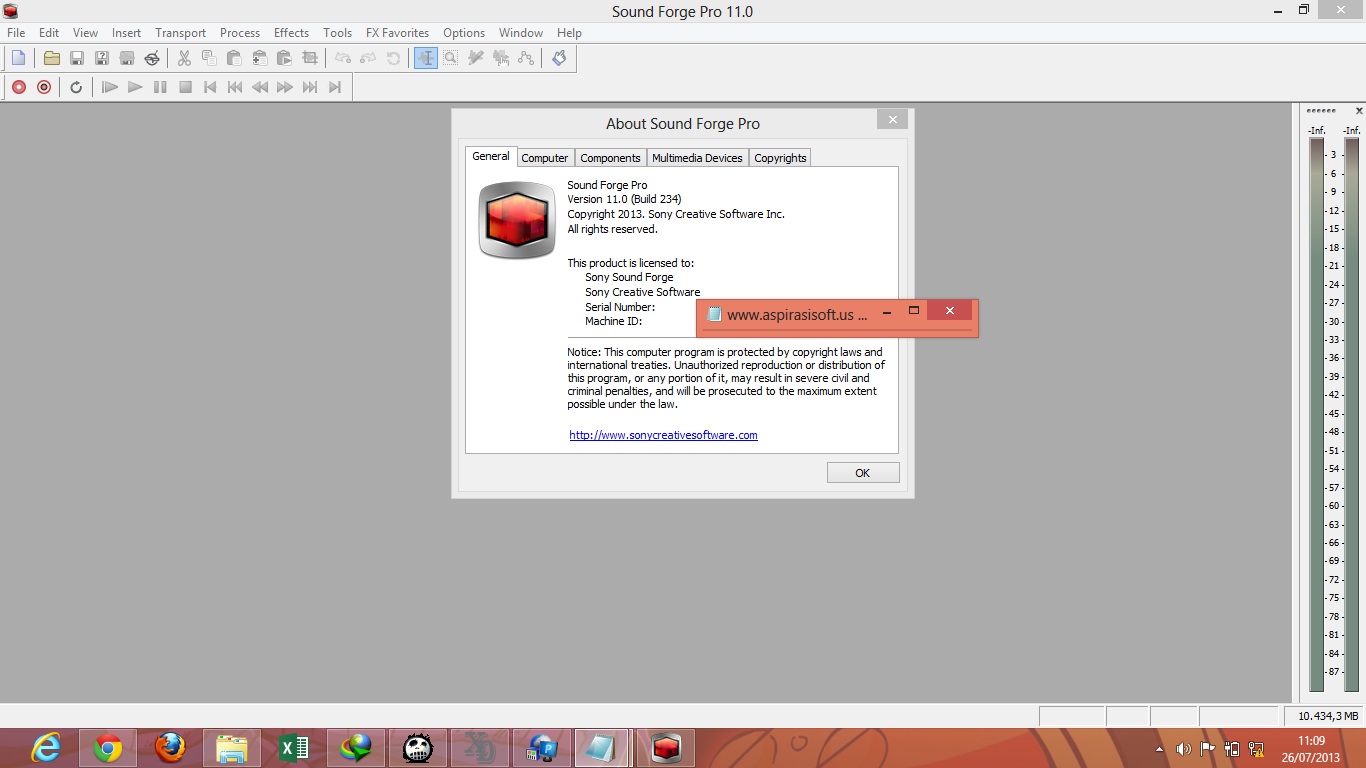Click the Internet Download Manager taskbar icon

[356, 748]
